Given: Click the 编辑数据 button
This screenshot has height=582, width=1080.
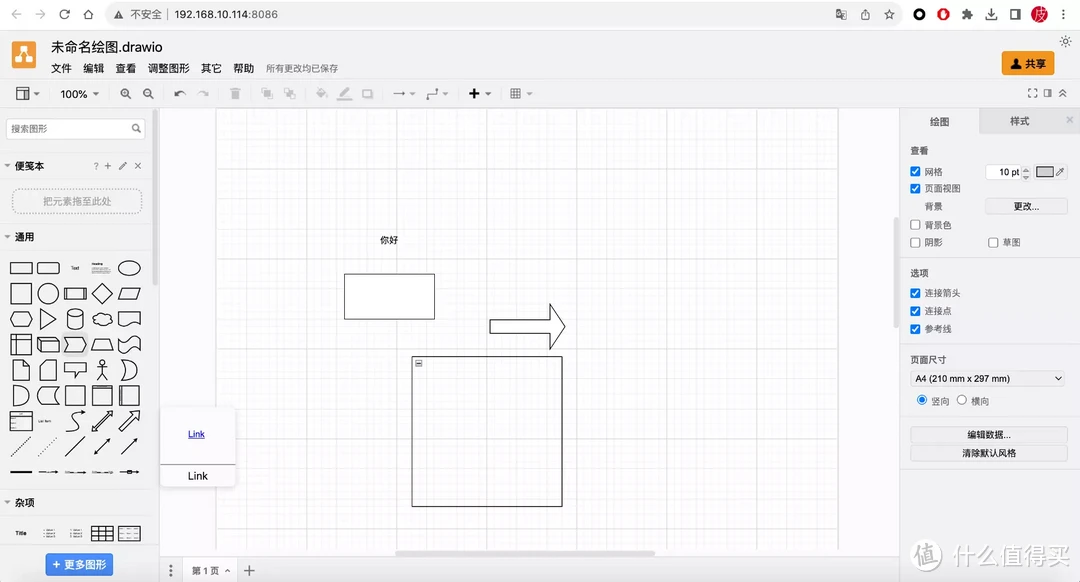Looking at the screenshot, I should coord(988,435).
